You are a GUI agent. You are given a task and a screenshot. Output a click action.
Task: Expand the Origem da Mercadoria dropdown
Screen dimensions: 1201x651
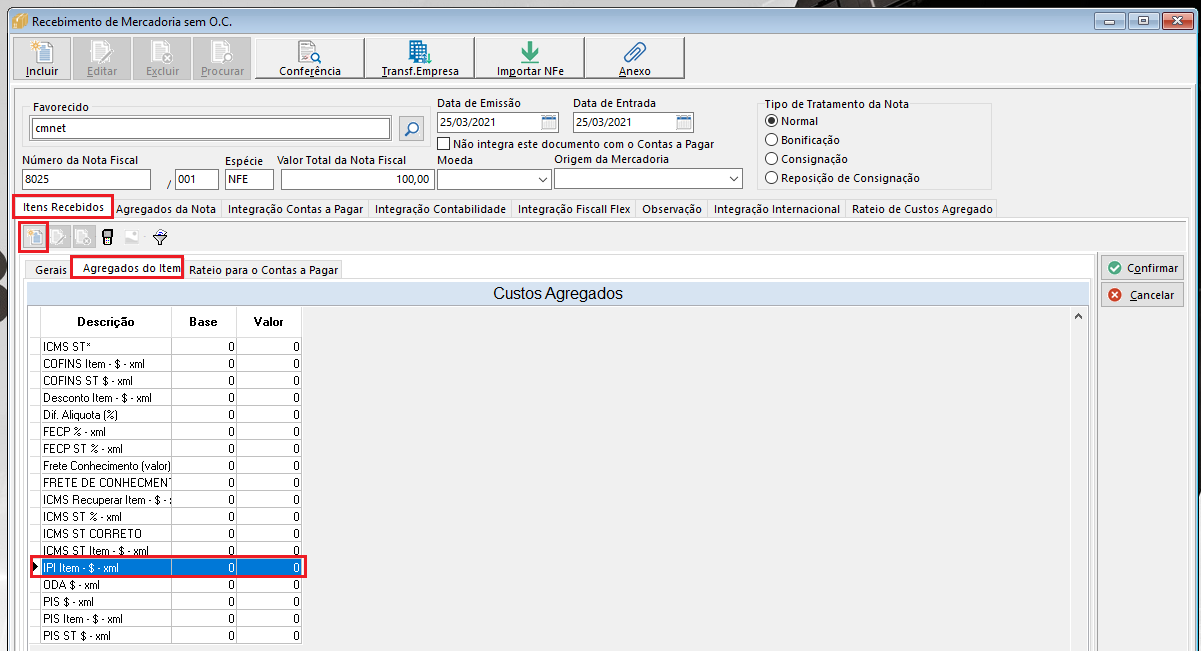click(734, 179)
